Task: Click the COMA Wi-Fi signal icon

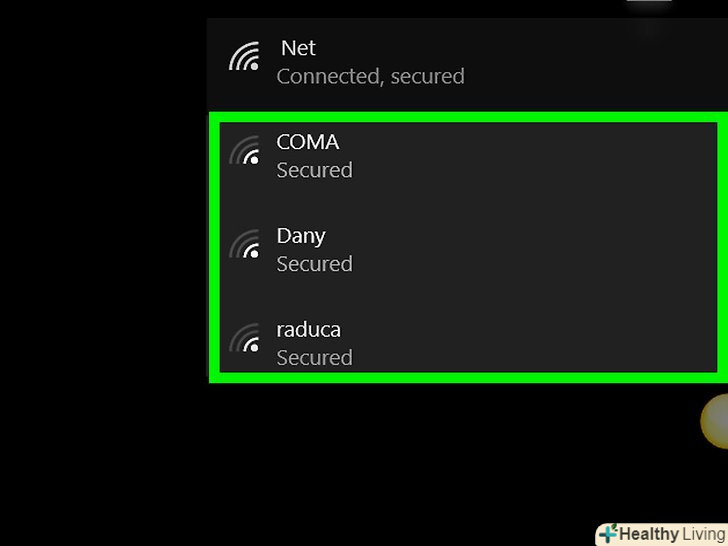Action: click(244, 150)
